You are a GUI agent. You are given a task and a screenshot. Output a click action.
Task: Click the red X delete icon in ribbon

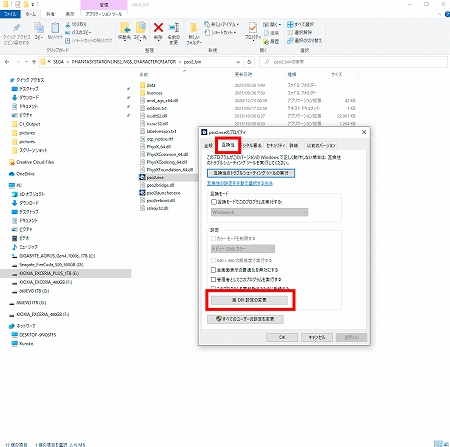pyautogui.click(x=158, y=28)
